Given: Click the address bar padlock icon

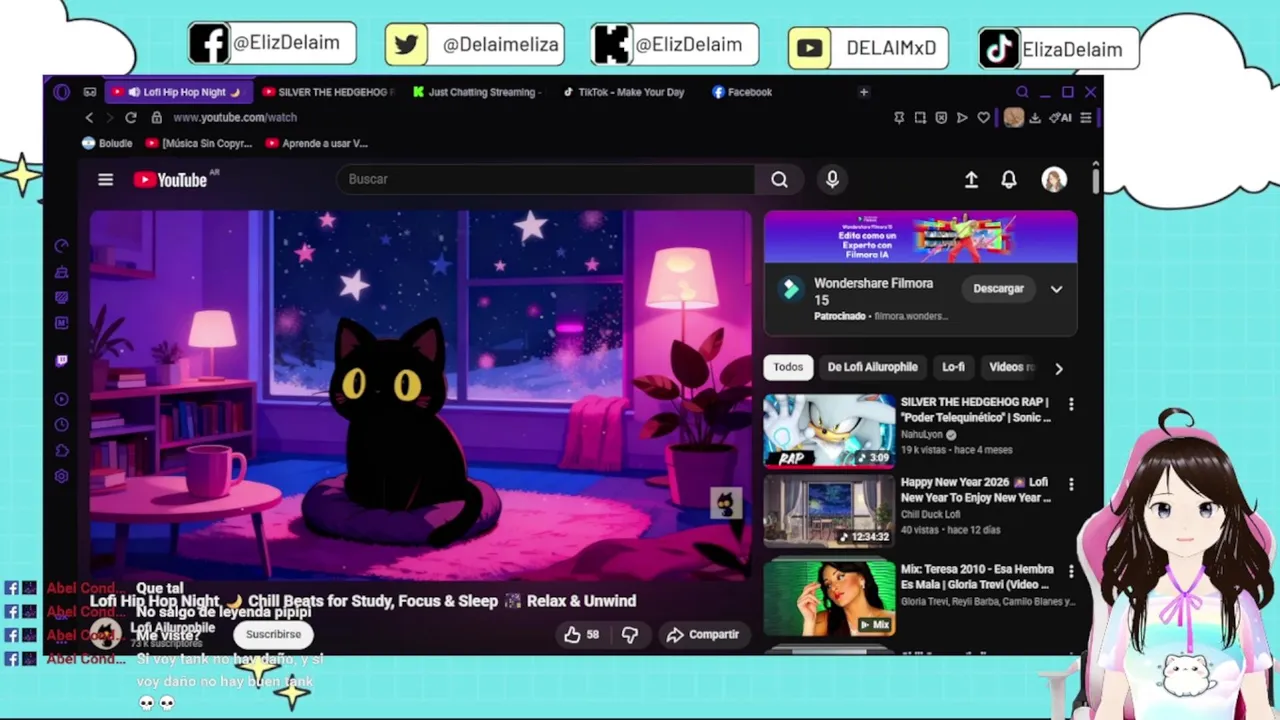Looking at the screenshot, I should point(156,117).
